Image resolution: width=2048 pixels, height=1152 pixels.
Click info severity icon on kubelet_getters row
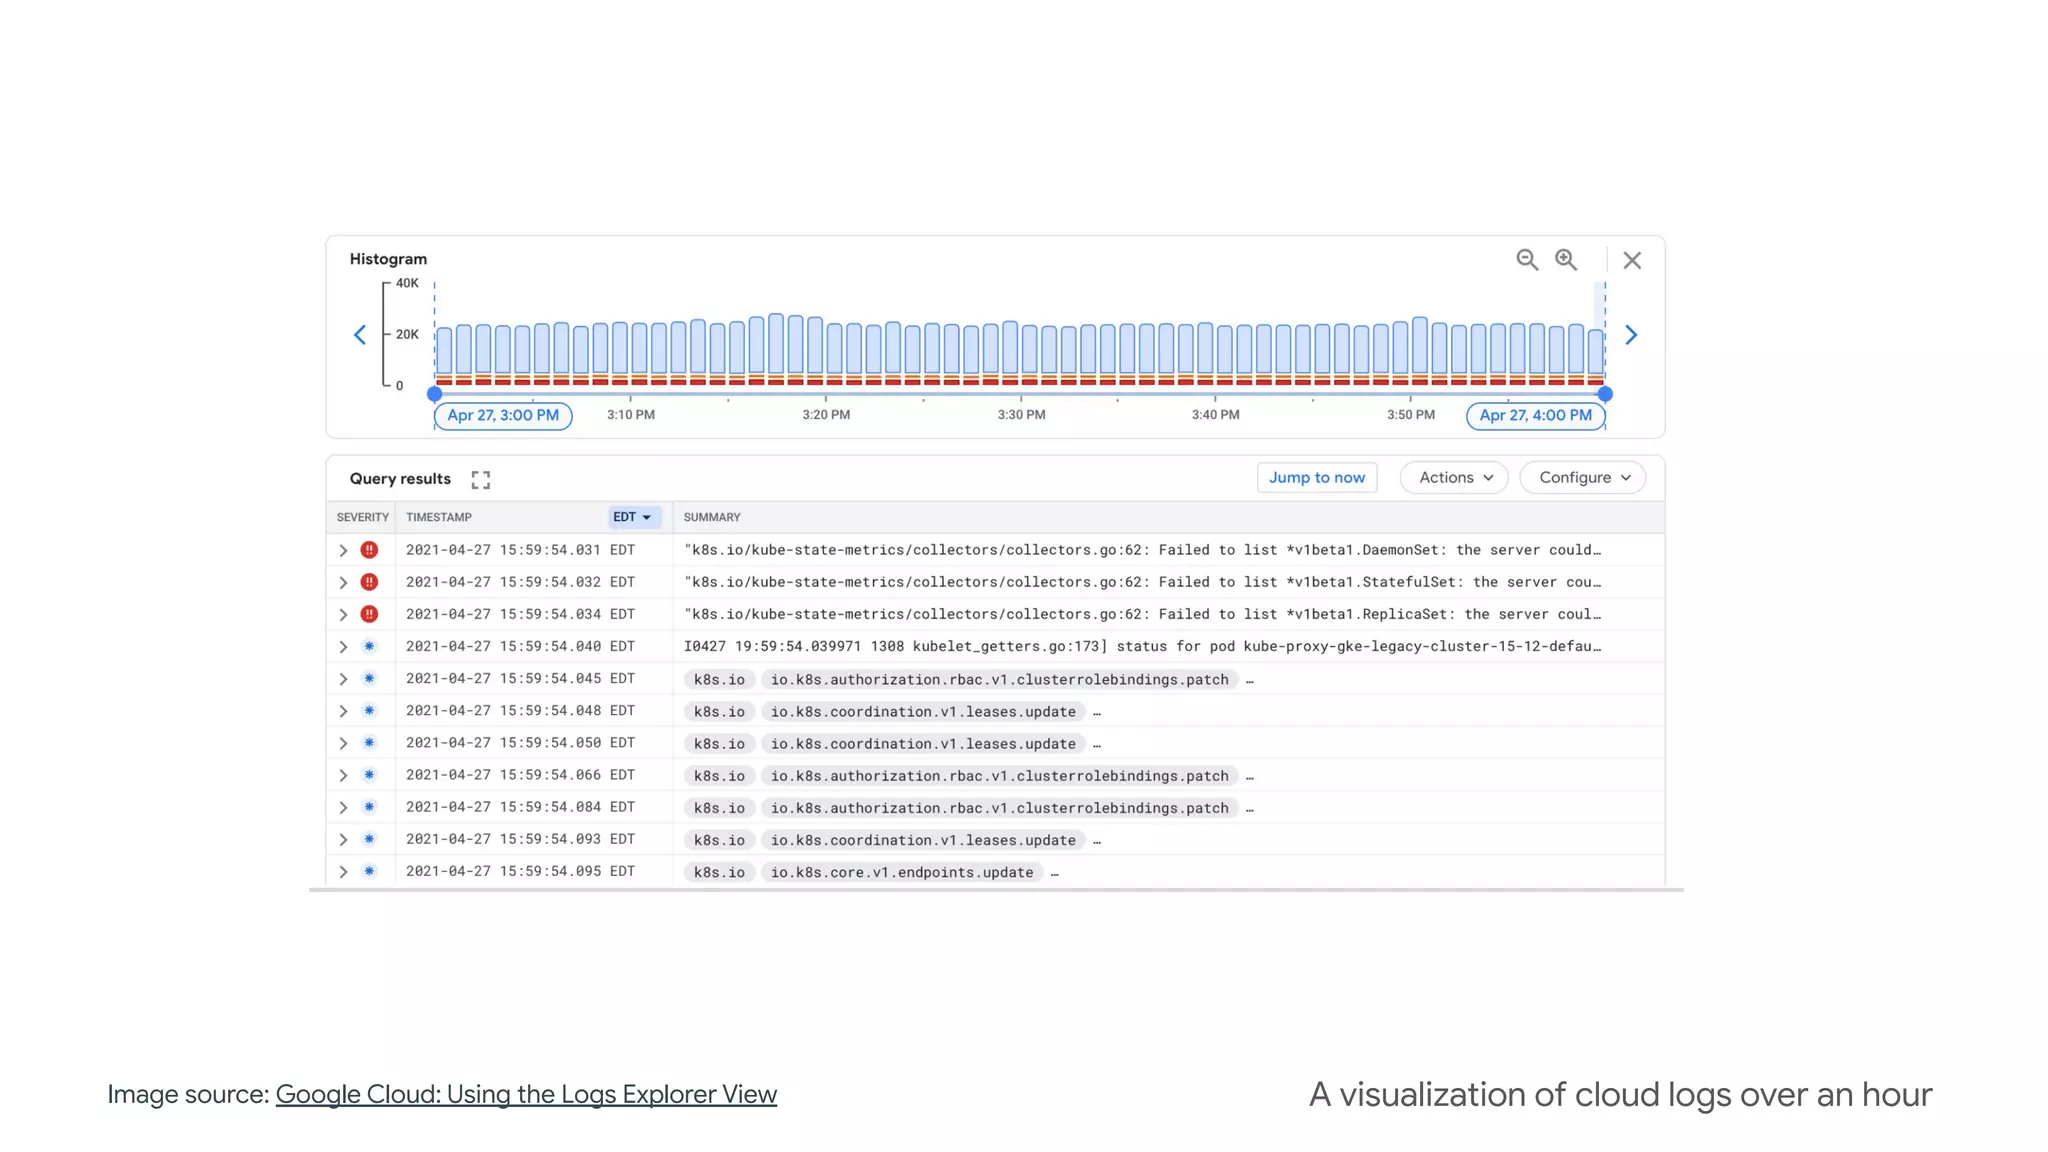point(369,646)
